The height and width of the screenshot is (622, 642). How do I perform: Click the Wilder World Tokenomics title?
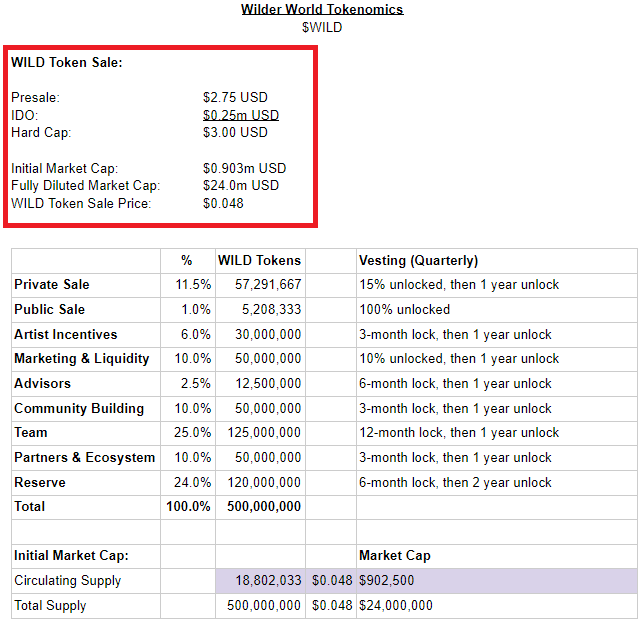pyautogui.click(x=322, y=9)
